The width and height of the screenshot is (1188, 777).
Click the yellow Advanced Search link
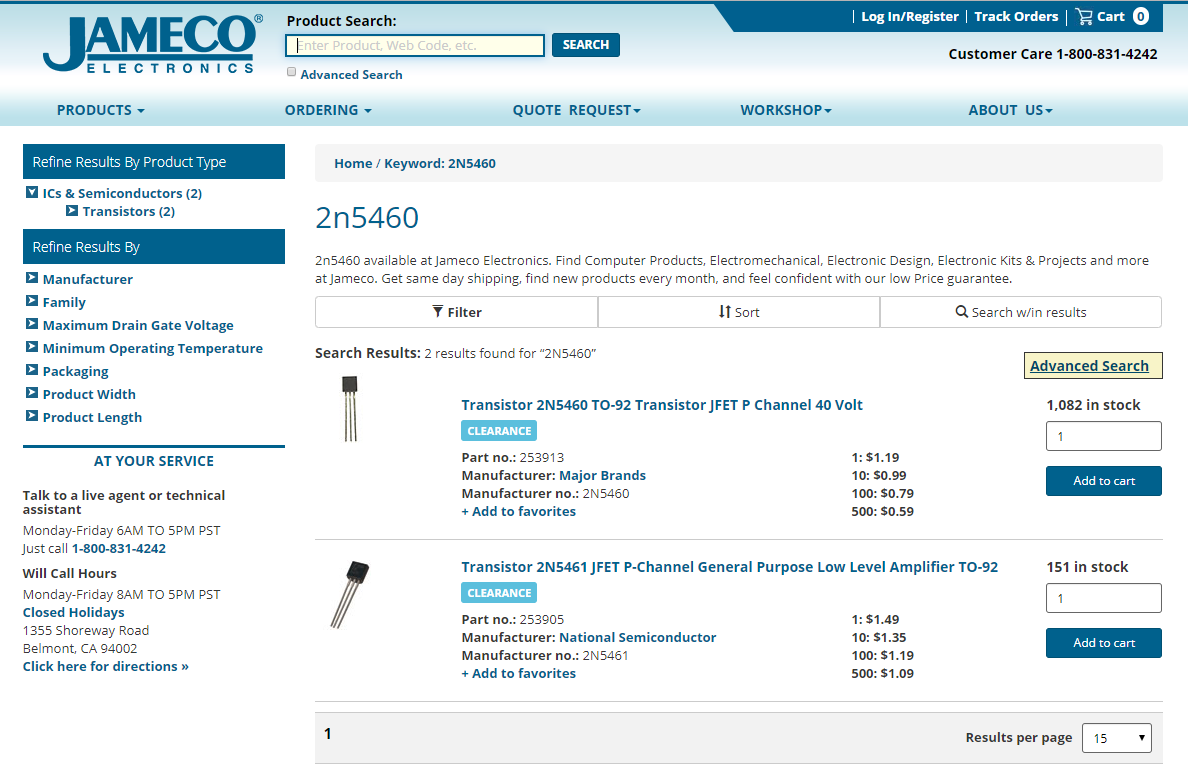[x=1089, y=366]
